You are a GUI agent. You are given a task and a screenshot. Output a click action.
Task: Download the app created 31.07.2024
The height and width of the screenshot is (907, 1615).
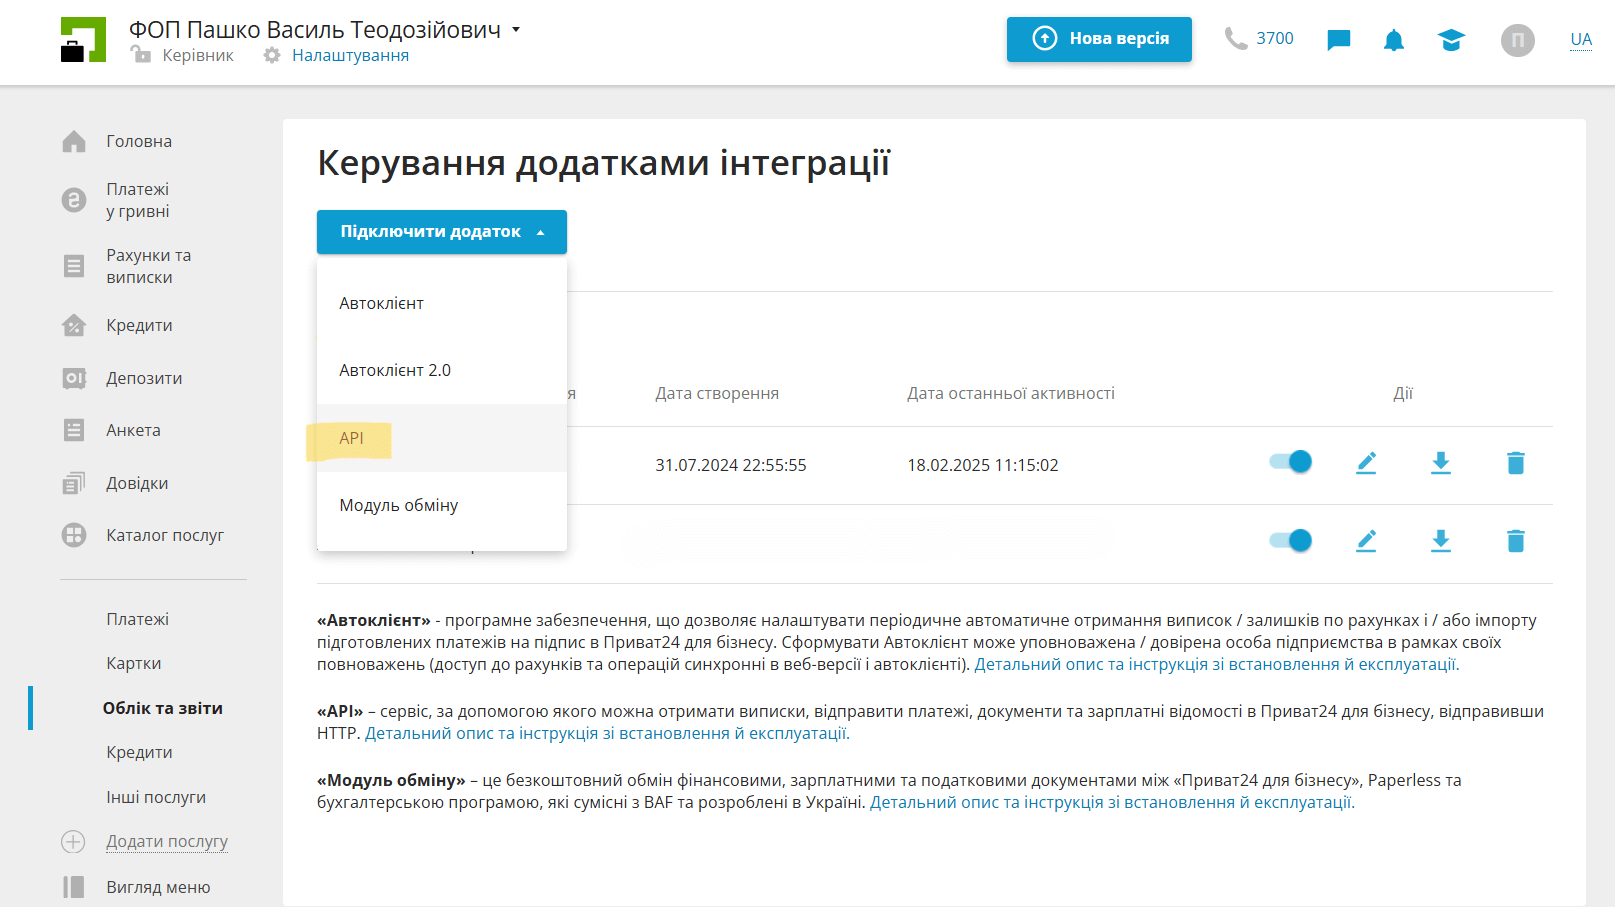click(1441, 463)
